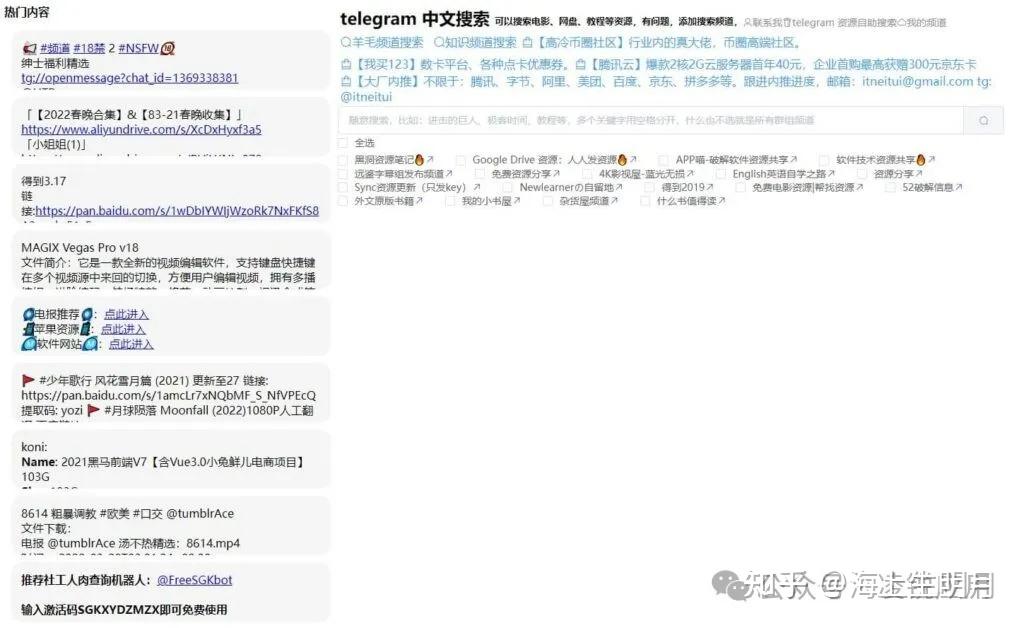Open external arrow next to 我的小书屋
Viewport: 1024px width, 628px height.
point(517,201)
